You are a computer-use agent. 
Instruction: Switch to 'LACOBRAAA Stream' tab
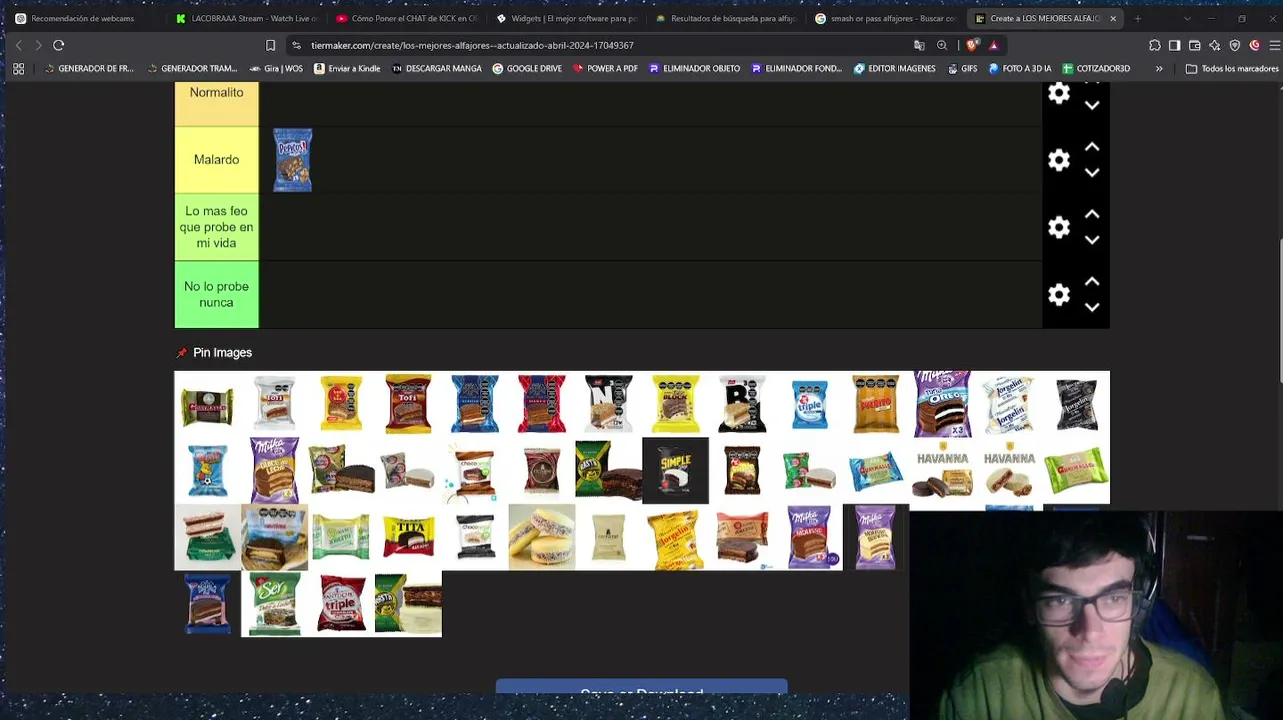246,18
